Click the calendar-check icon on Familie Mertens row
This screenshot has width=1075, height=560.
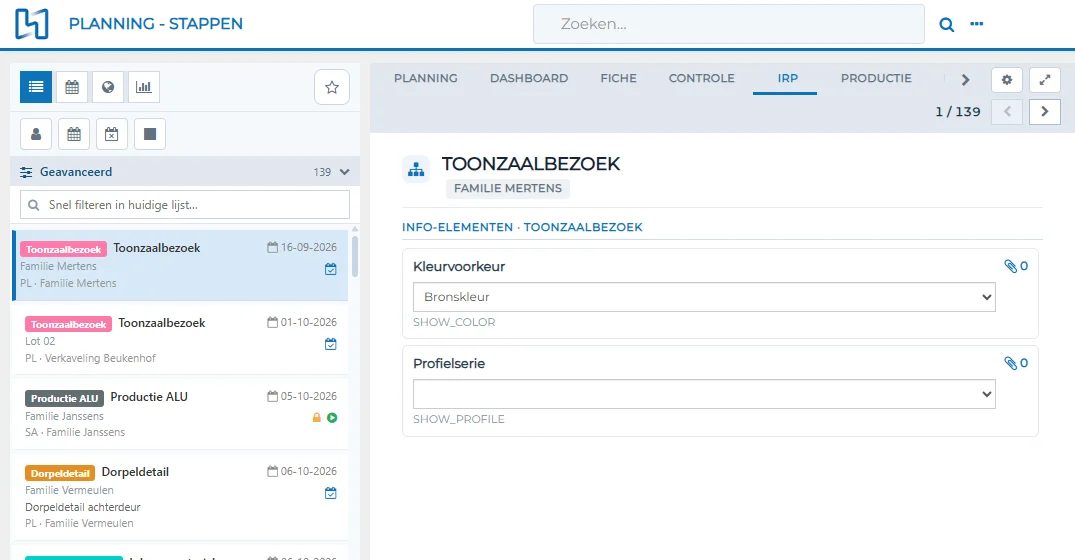330,269
